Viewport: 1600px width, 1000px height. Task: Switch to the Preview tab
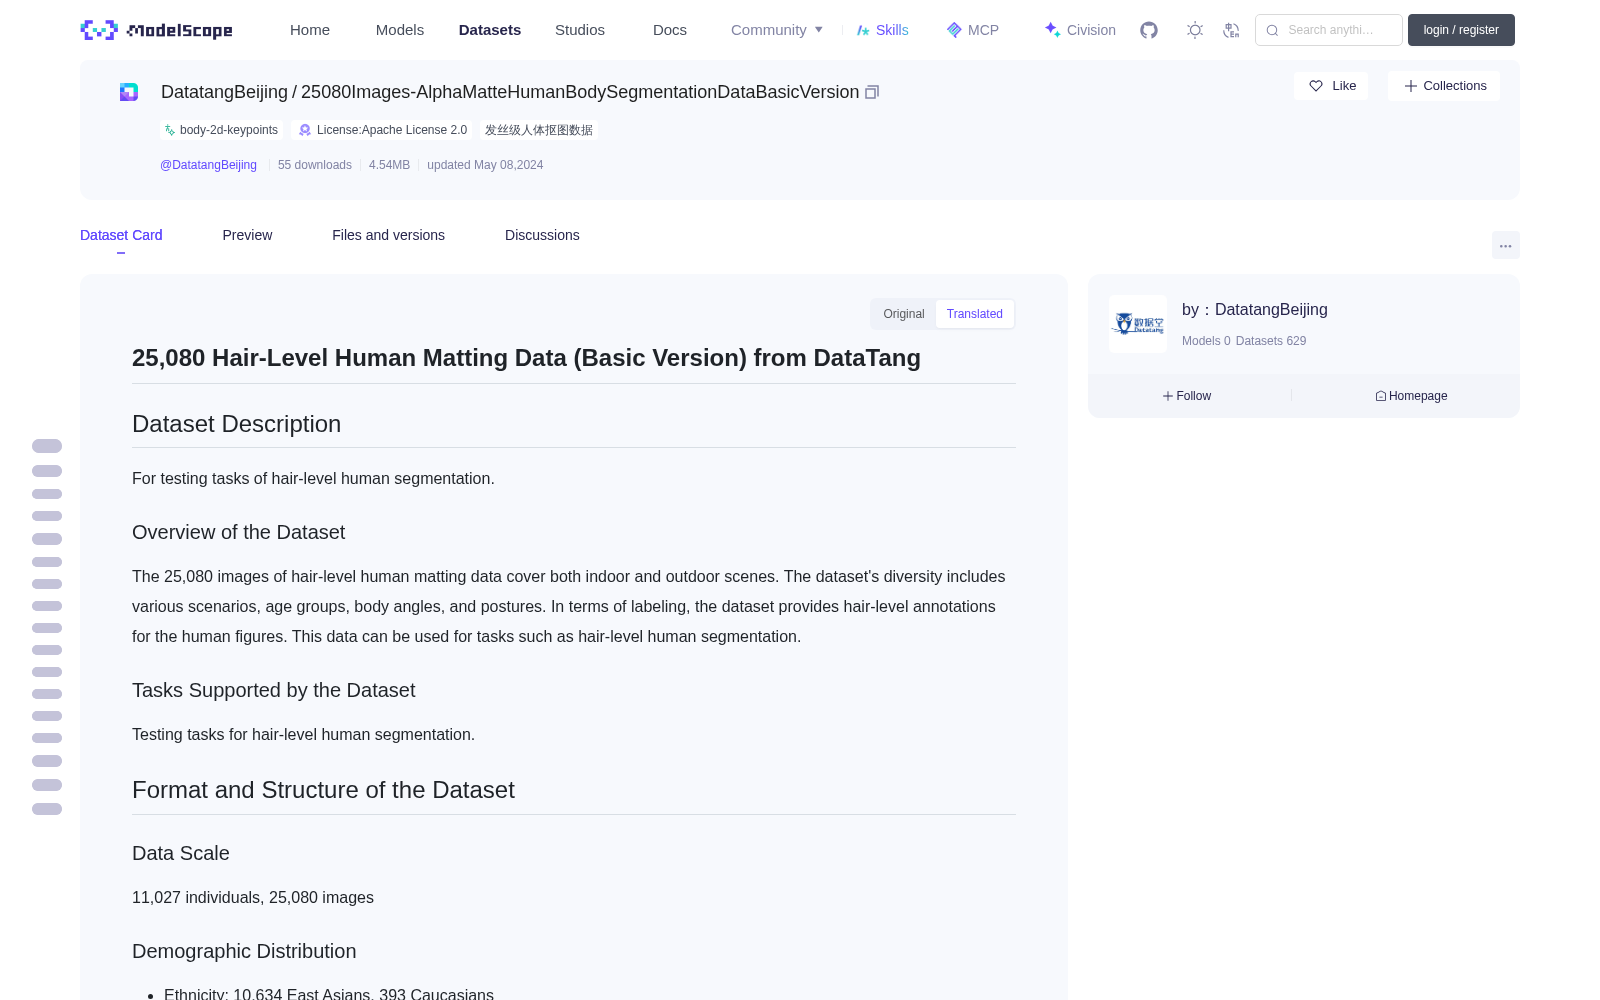tap(247, 235)
